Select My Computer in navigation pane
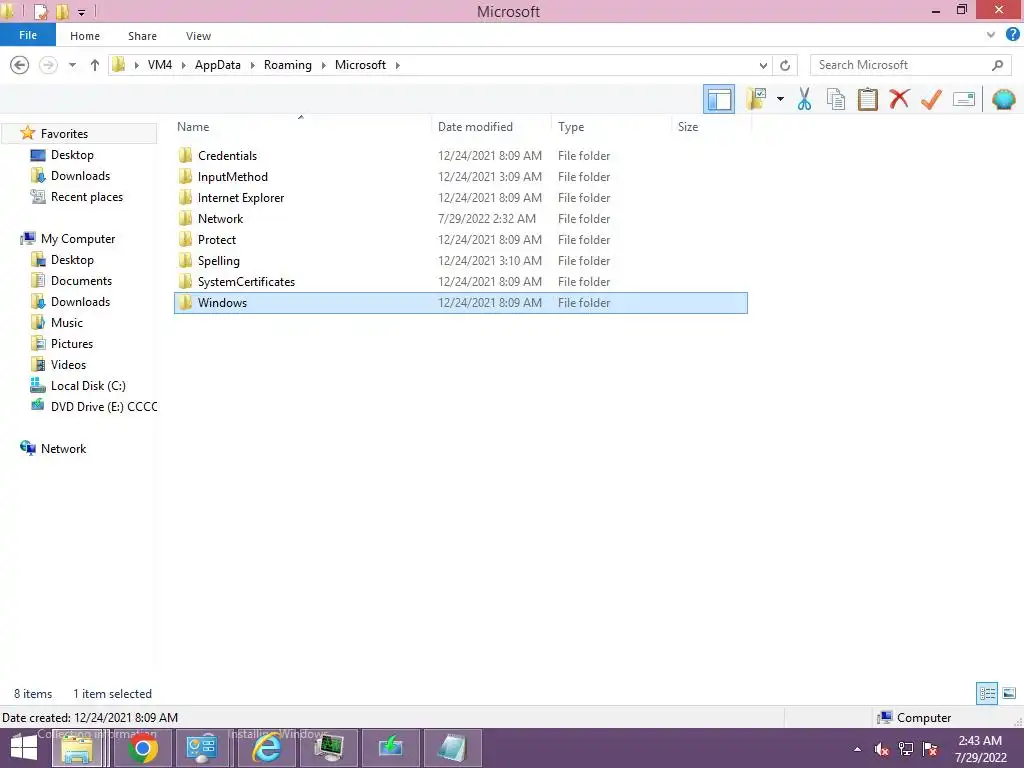Viewport: 1024px width, 768px height. 78,239
